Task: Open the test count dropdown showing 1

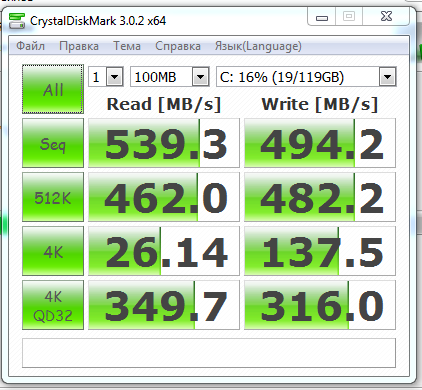Action: (106, 77)
